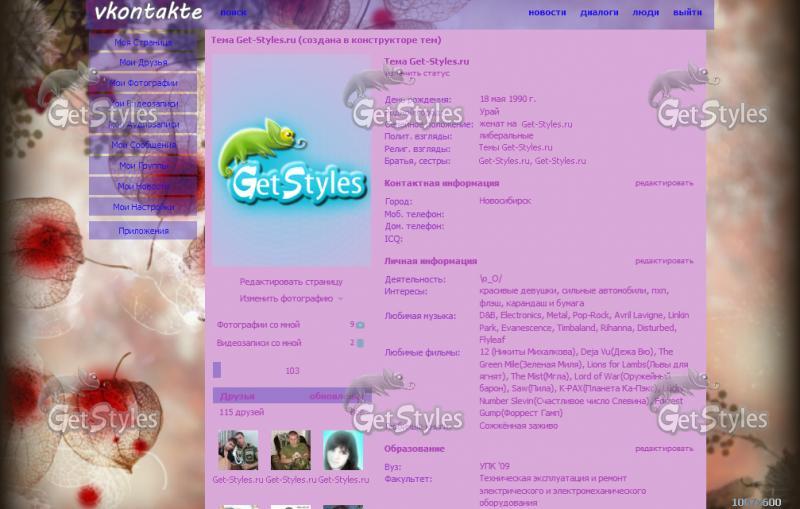Log out using the выйти link
This screenshot has height=509, width=800.
pos(687,13)
